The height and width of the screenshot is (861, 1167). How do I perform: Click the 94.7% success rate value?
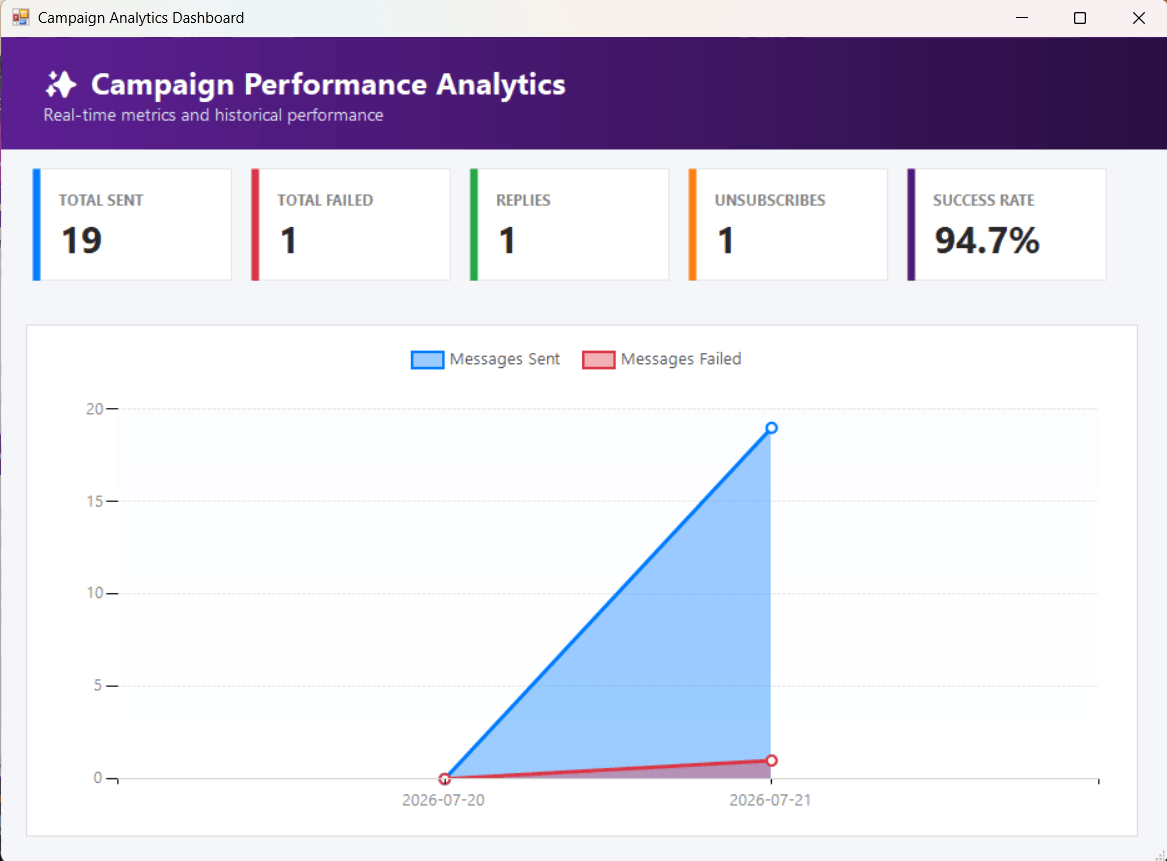click(987, 240)
